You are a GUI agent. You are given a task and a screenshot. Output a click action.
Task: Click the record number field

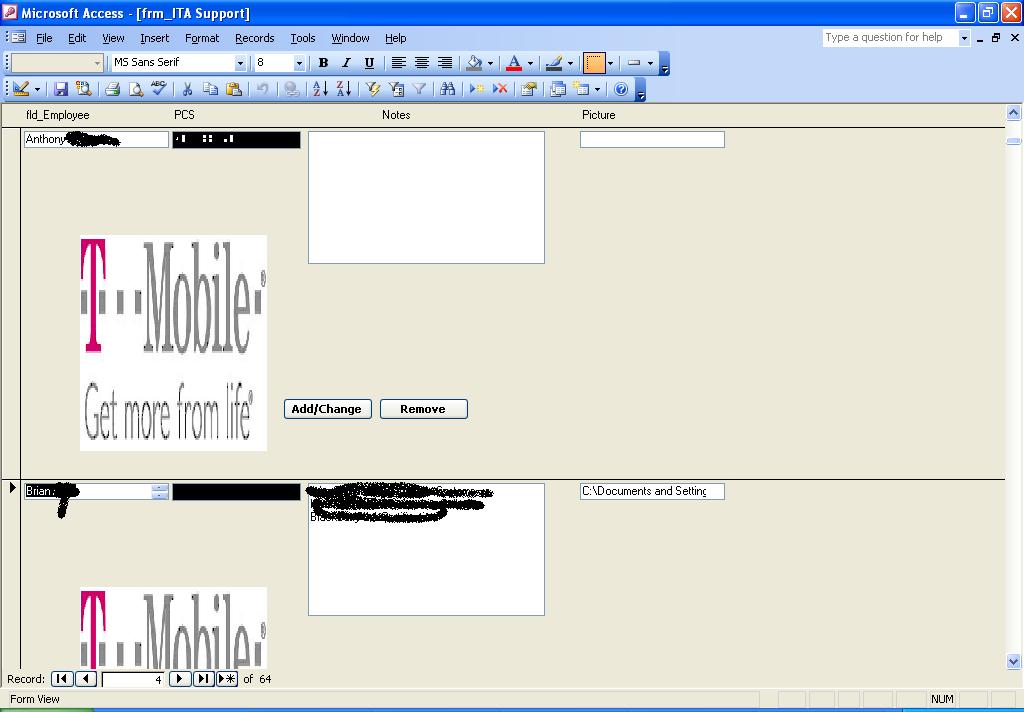click(133, 679)
